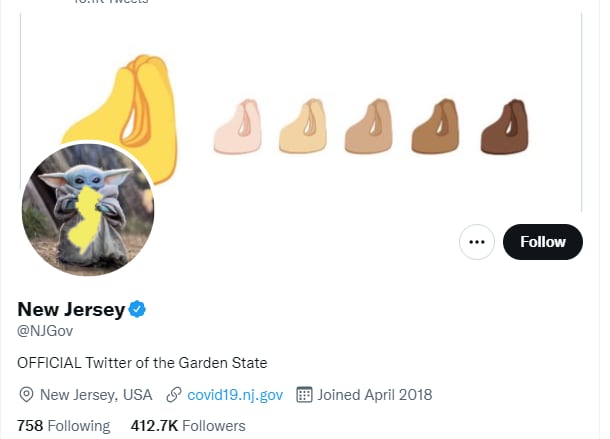Click the Joined April 2018 text

pos(375,395)
